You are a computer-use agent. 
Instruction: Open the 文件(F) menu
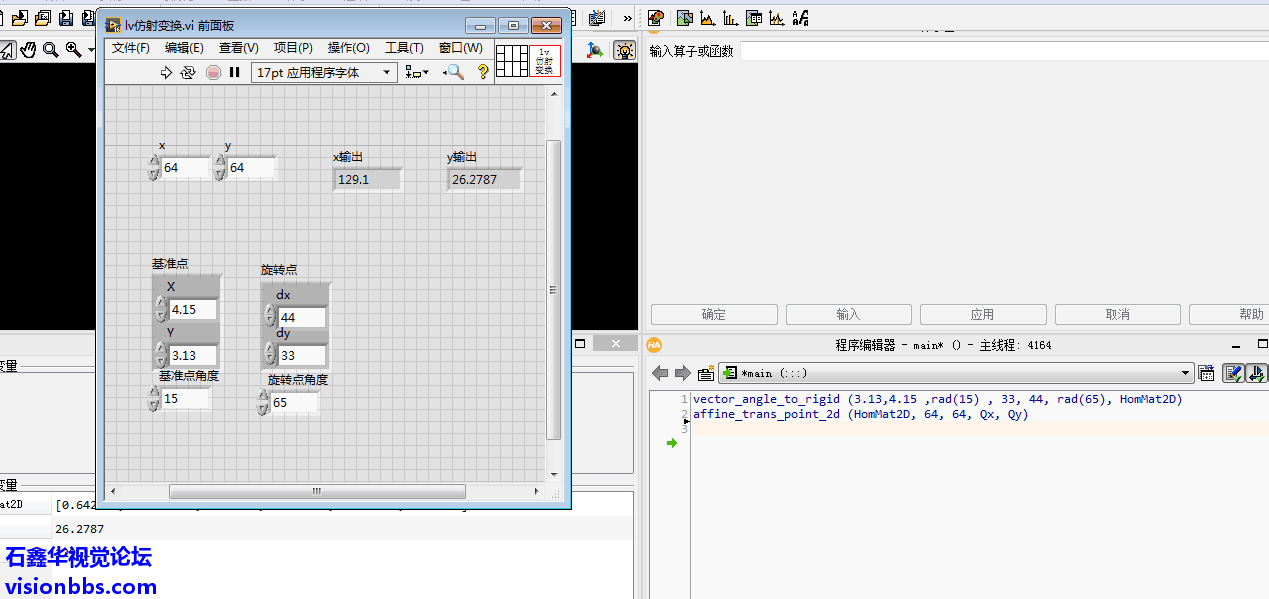click(131, 48)
